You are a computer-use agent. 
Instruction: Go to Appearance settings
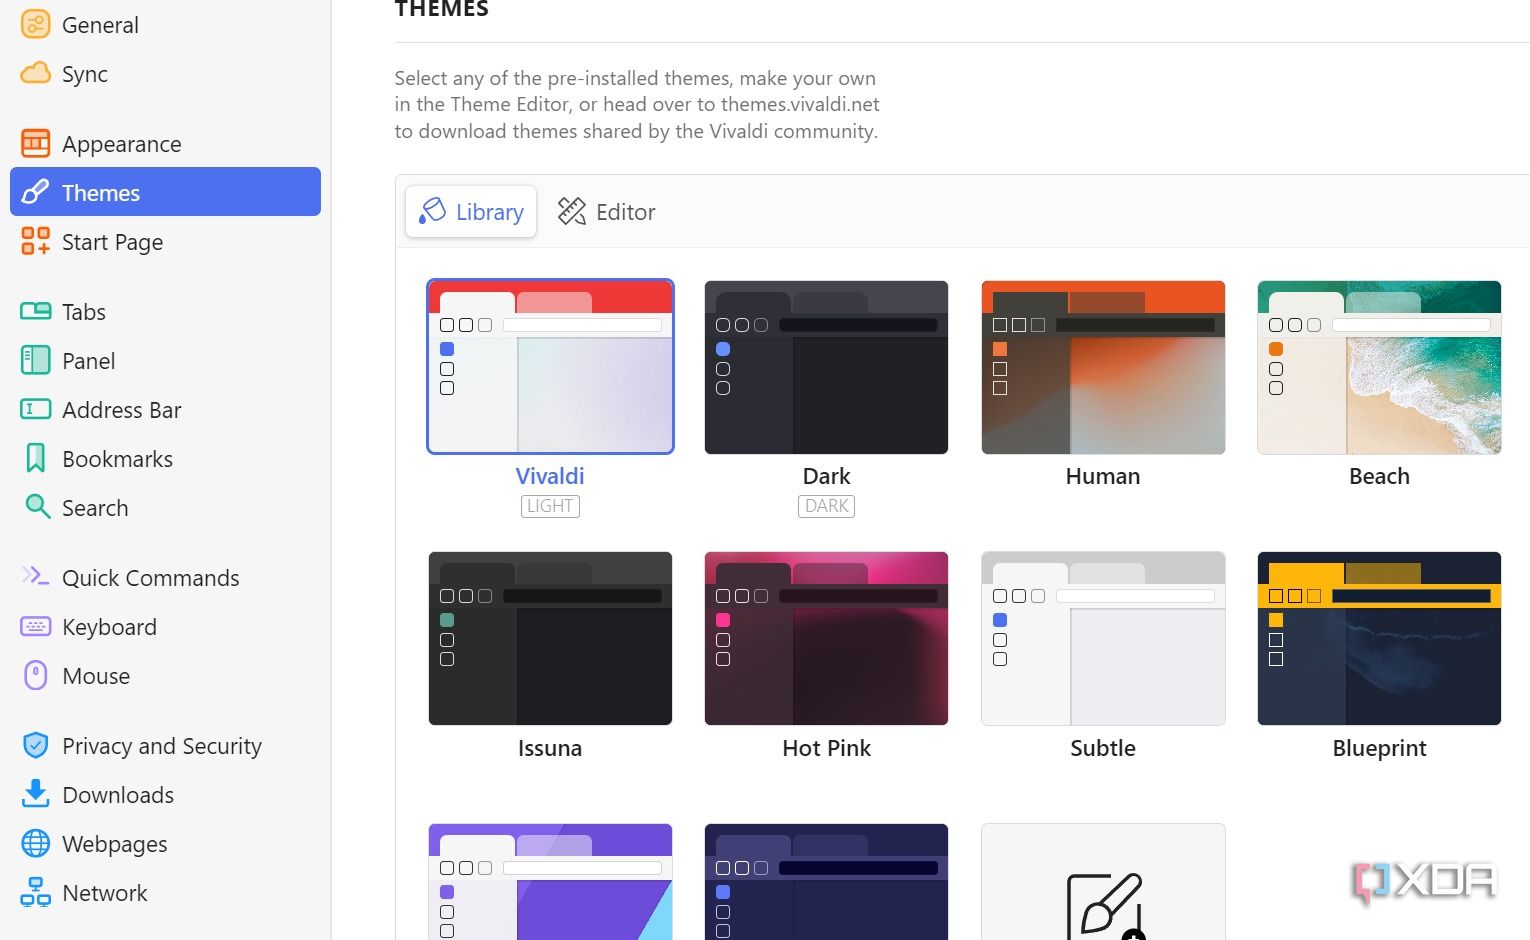coord(165,144)
